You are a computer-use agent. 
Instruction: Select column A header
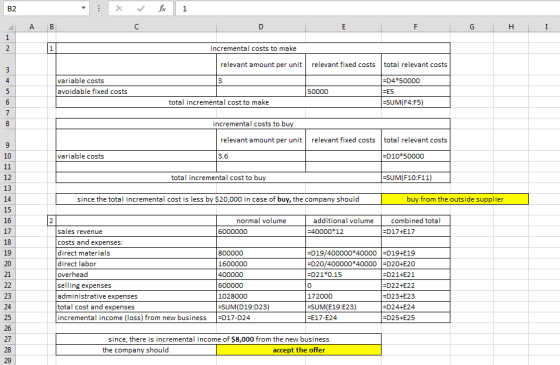(31, 27)
